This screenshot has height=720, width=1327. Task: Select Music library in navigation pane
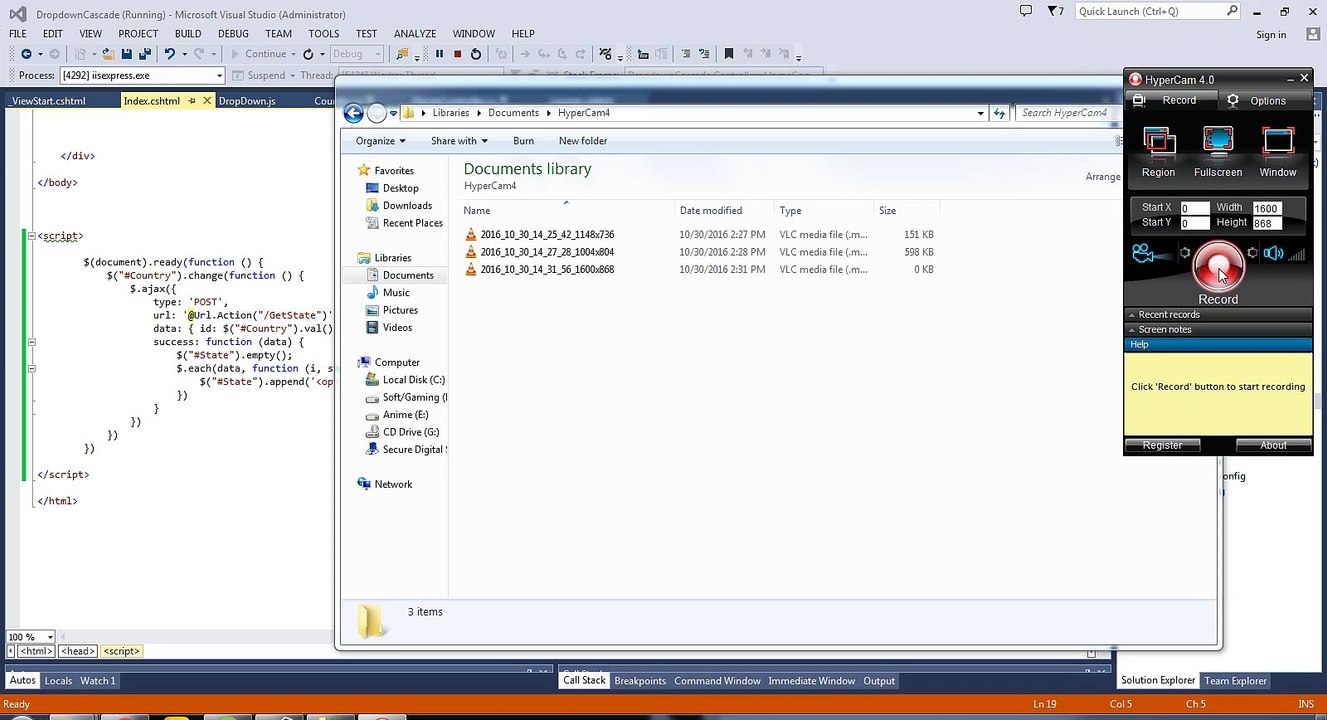pyautogui.click(x=396, y=292)
